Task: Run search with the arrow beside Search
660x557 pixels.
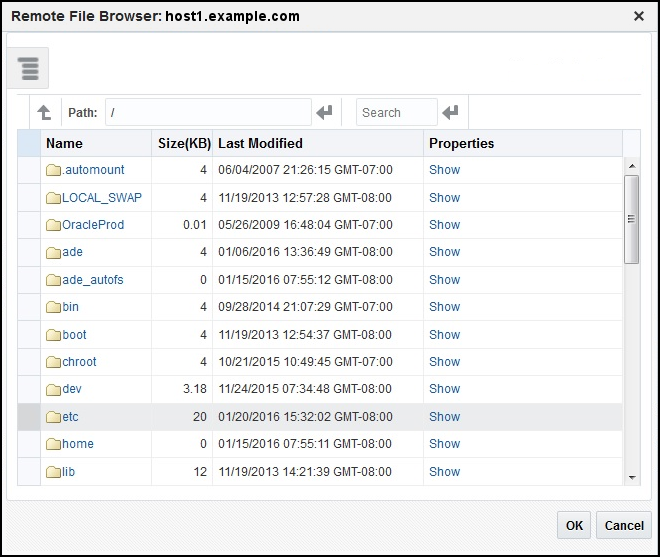Action: pyautogui.click(x=450, y=113)
